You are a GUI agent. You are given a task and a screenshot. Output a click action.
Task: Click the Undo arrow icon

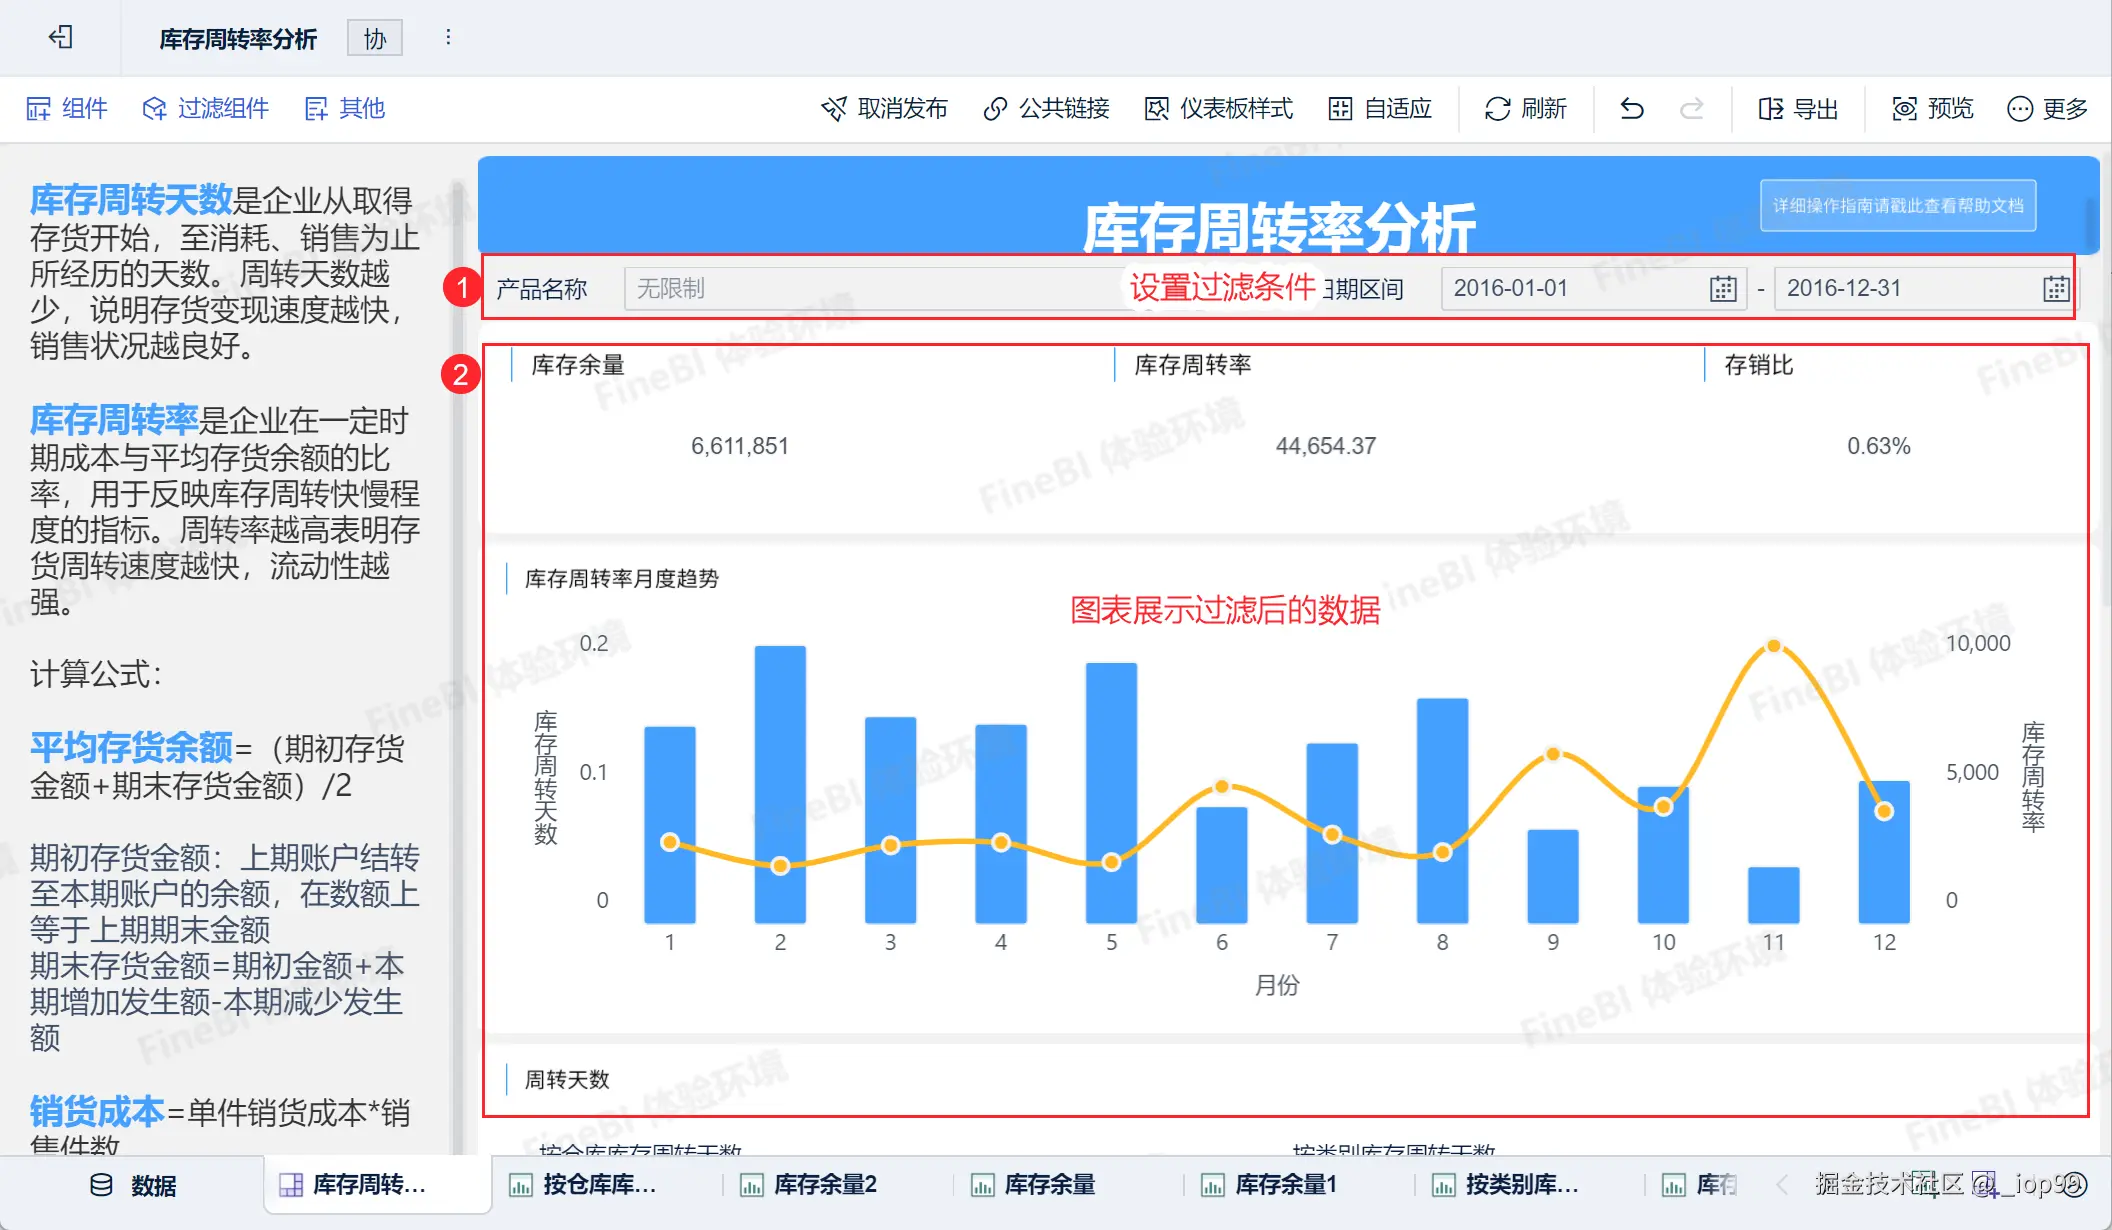(x=1632, y=108)
